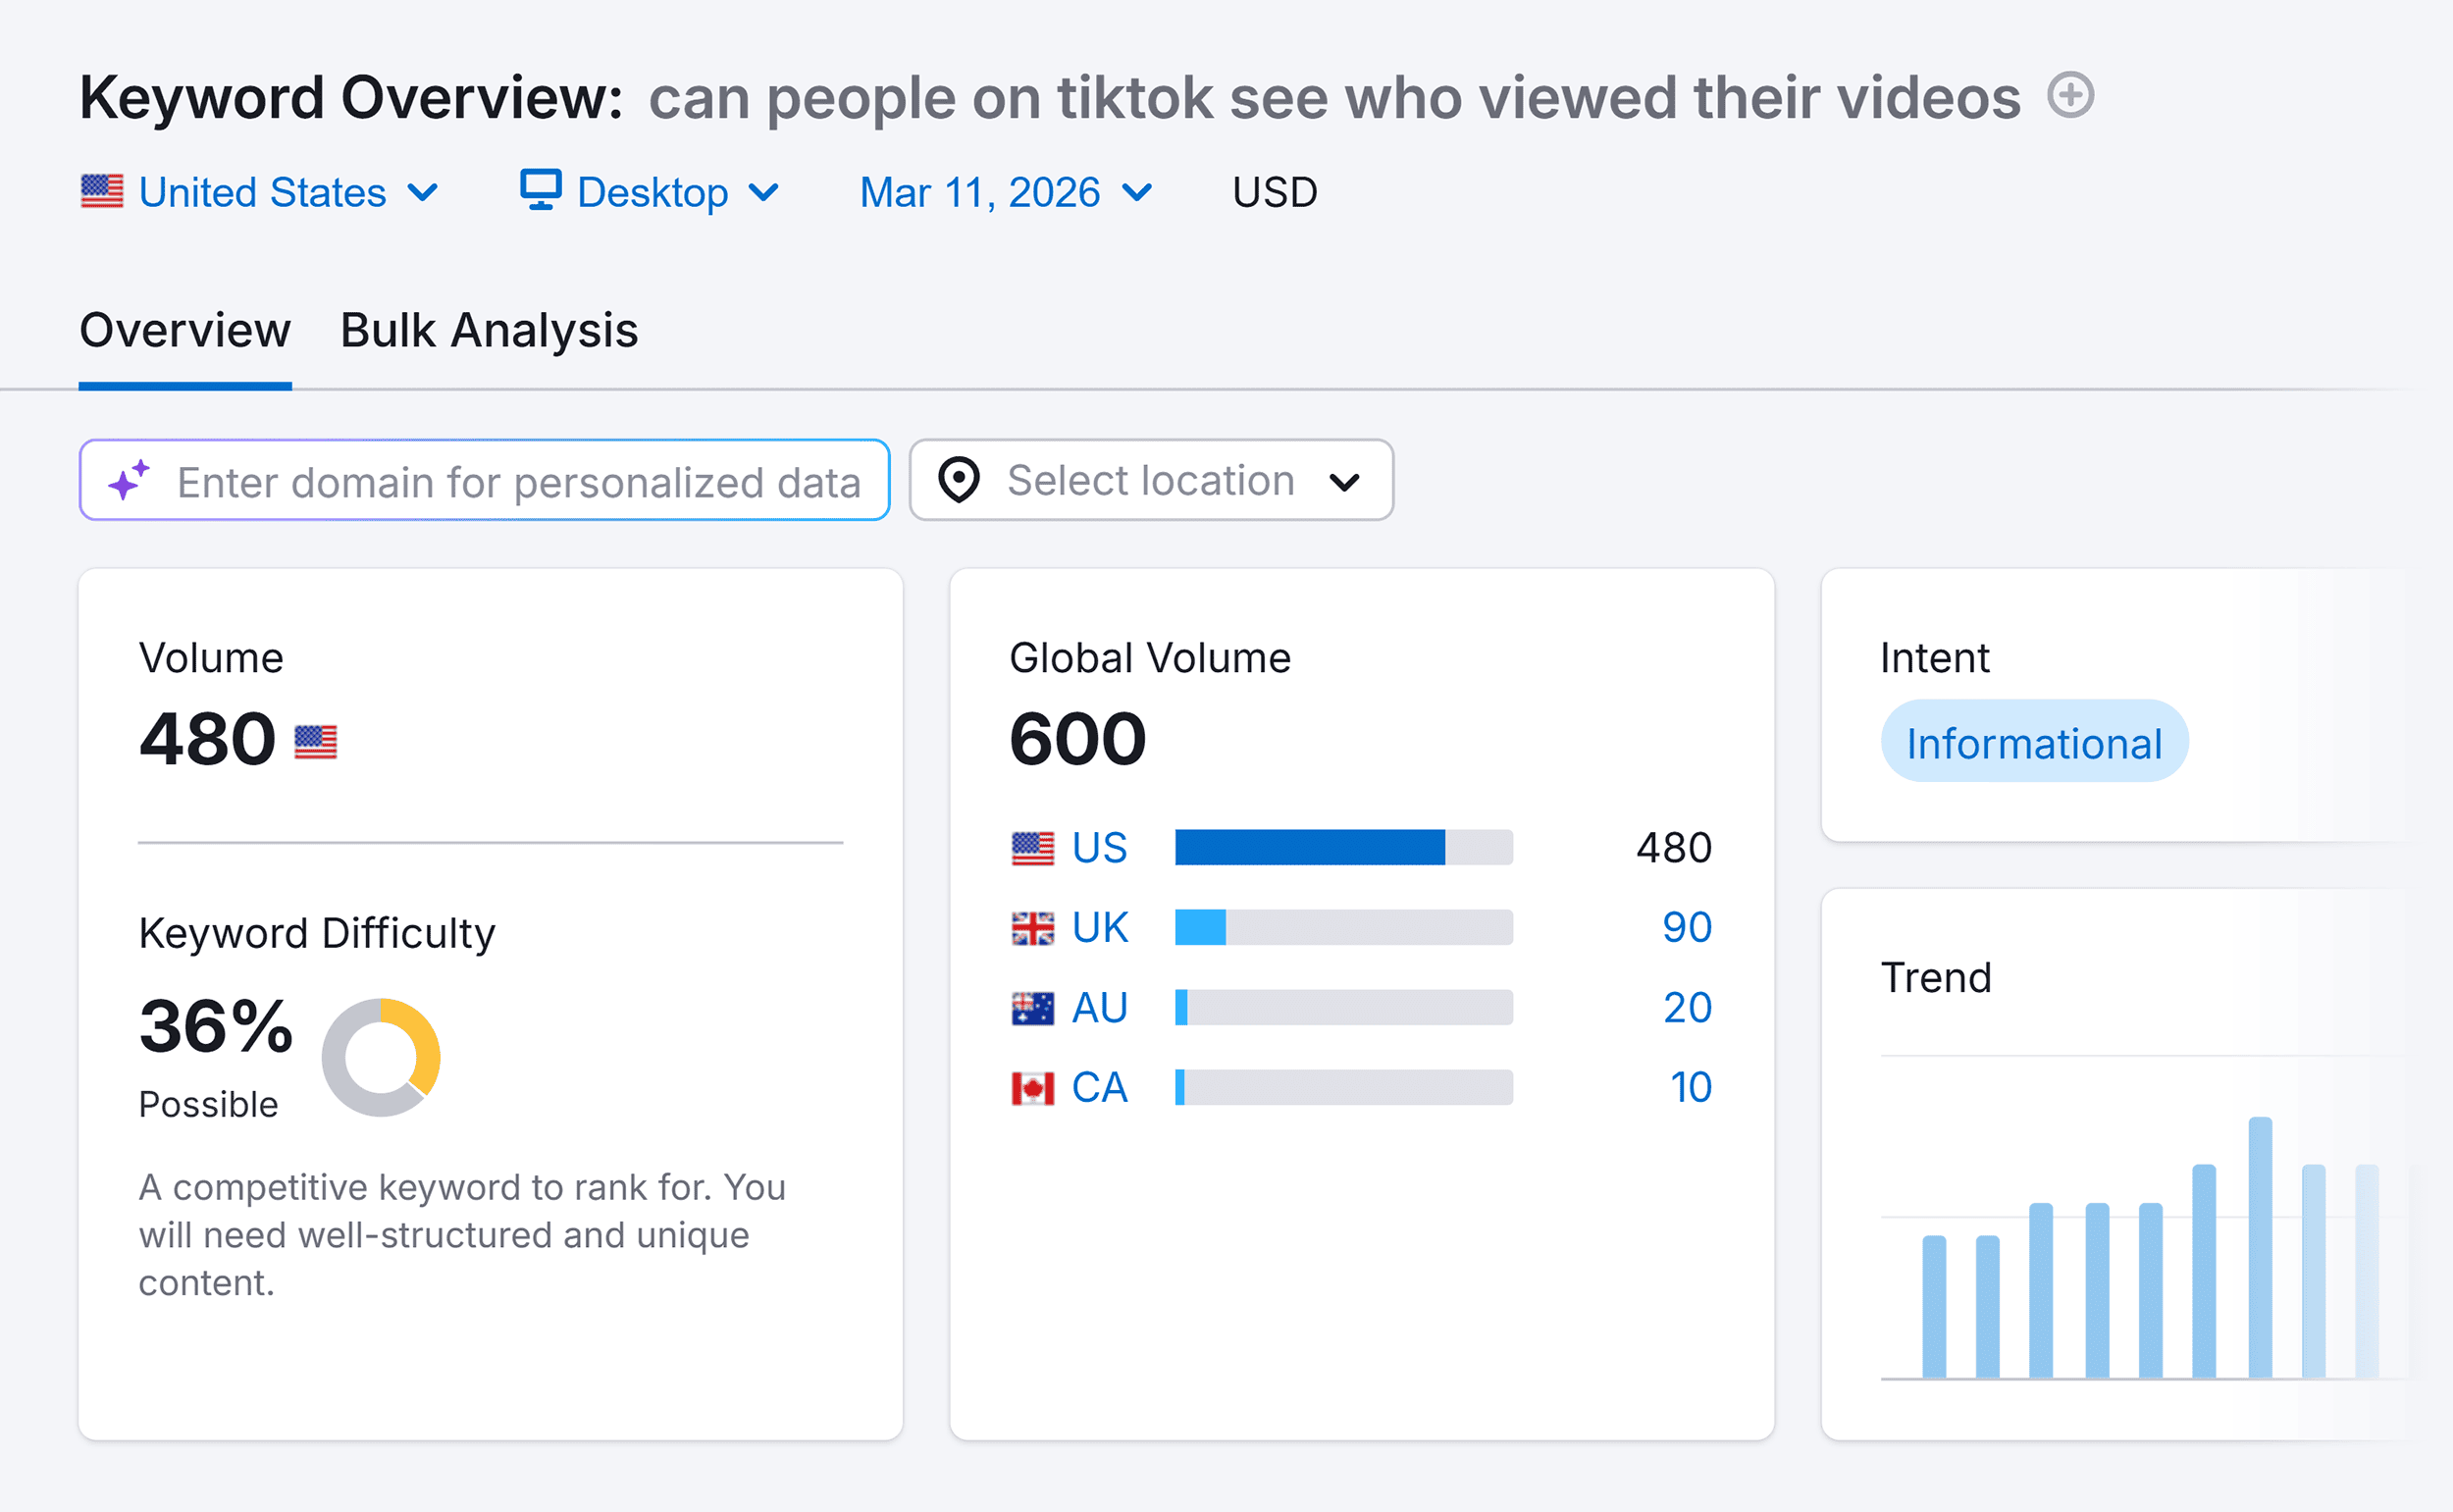Click the Informational intent badge

2034,741
